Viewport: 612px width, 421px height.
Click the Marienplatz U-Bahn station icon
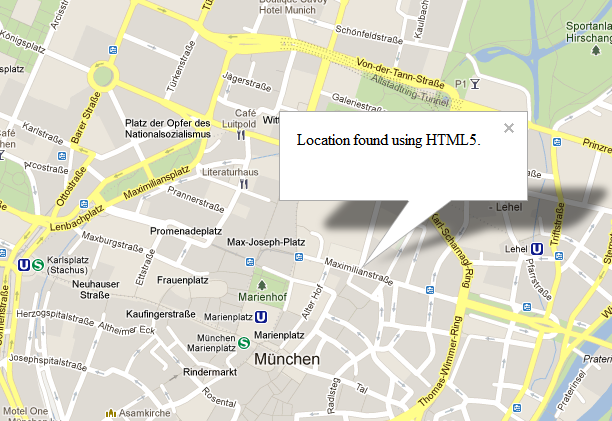click(x=261, y=317)
